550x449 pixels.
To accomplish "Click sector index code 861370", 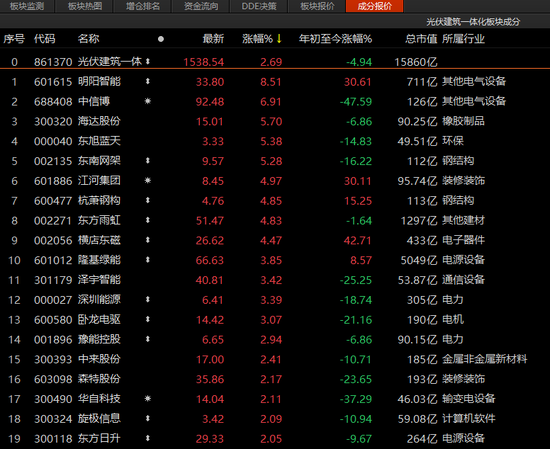I will [x=53, y=62].
